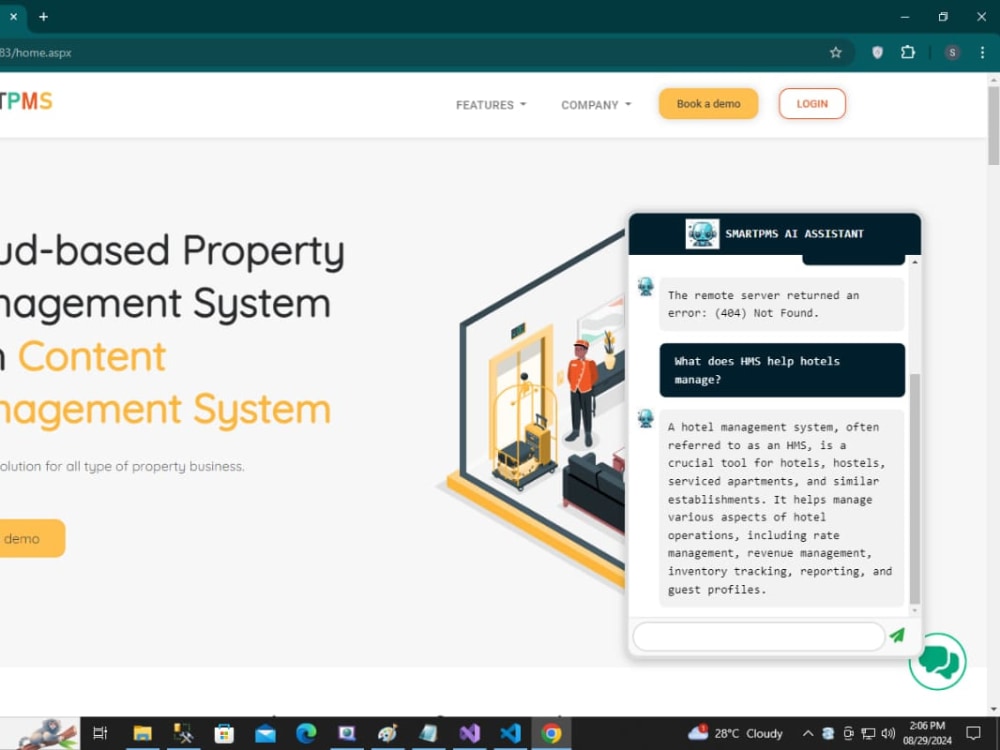The image size is (1000, 750).
Task: Show hidden system tray icons
Action: point(807,733)
